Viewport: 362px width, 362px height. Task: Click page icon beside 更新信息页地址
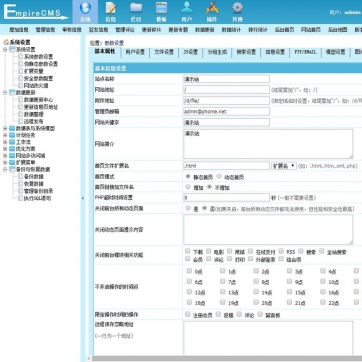pos(21,107)
